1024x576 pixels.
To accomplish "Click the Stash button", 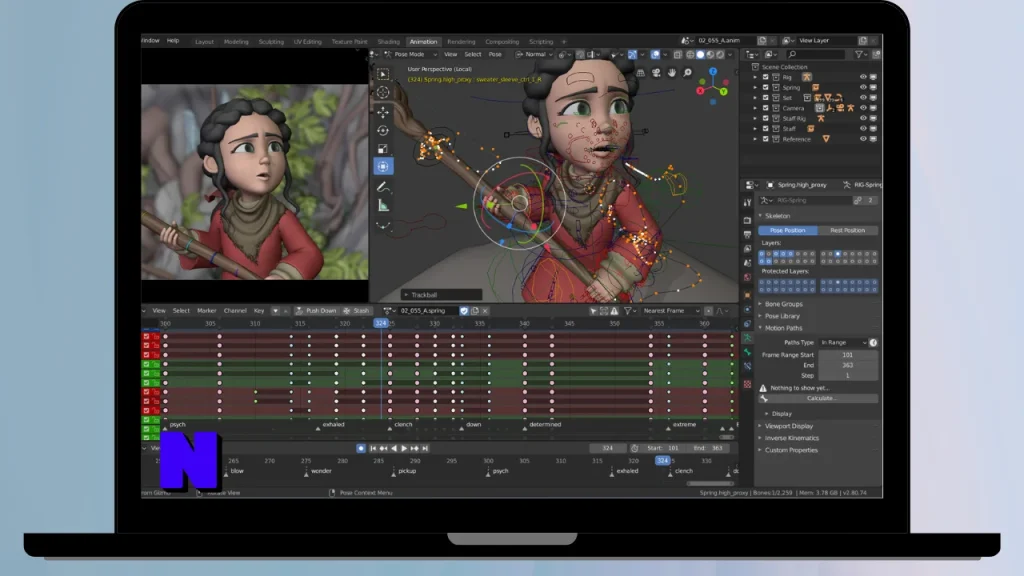I will (x=357, y=311).
